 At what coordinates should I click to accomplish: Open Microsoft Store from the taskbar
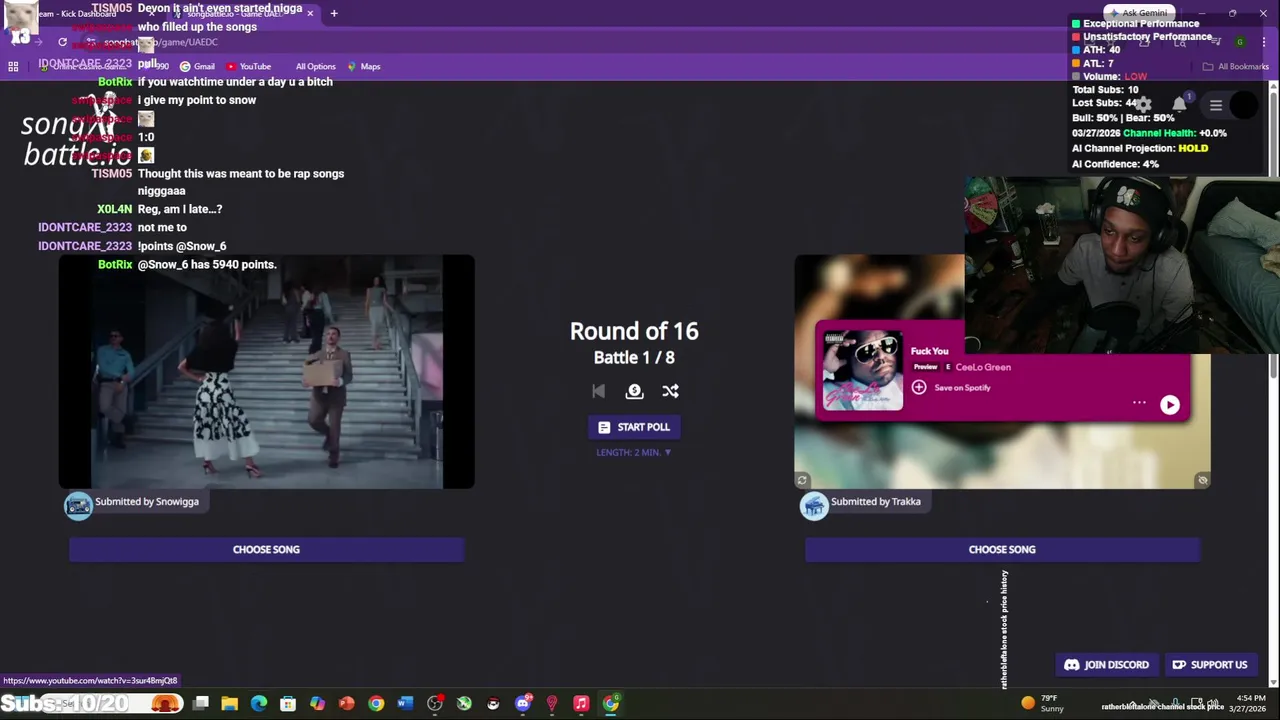(288, 704)
